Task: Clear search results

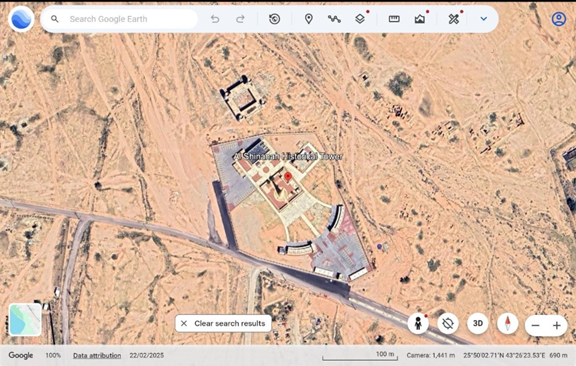Action: coord(223,323)
